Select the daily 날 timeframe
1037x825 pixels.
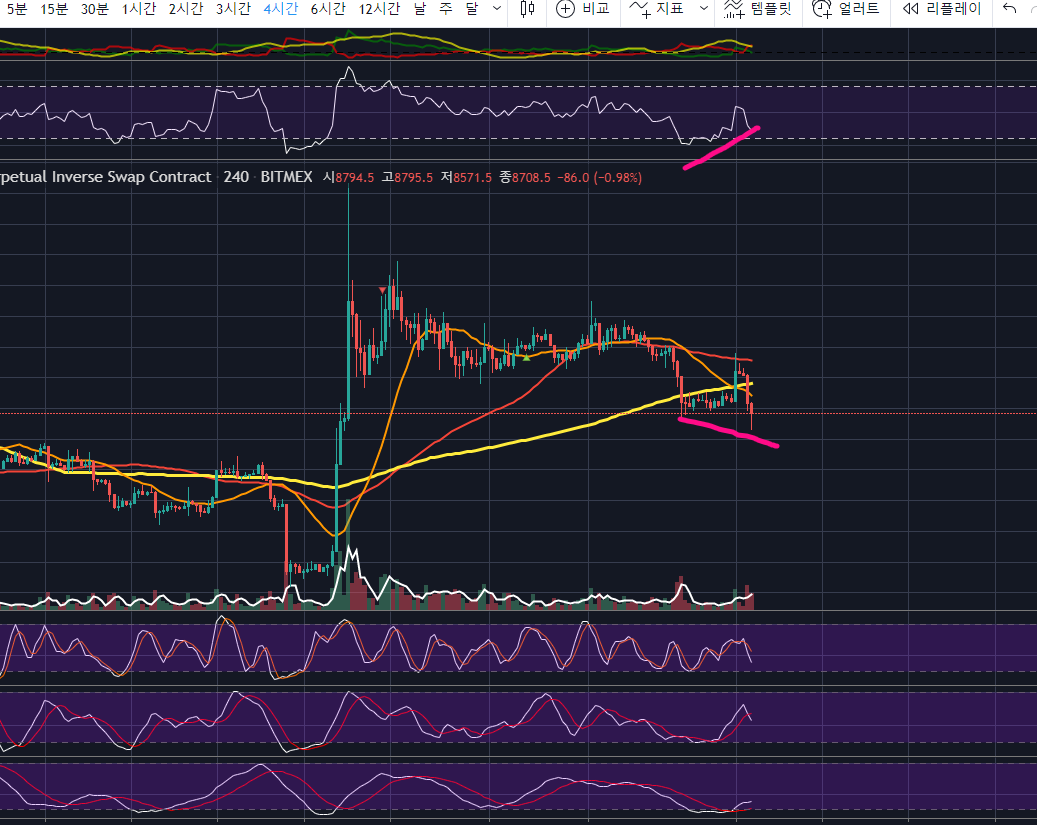[420, 9]
